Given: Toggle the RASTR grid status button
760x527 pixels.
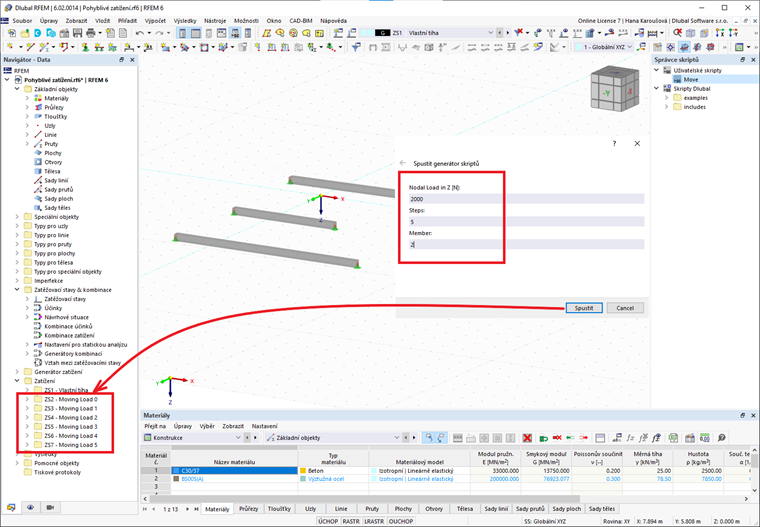Looking at the screenshot, I should click(351, 521).
